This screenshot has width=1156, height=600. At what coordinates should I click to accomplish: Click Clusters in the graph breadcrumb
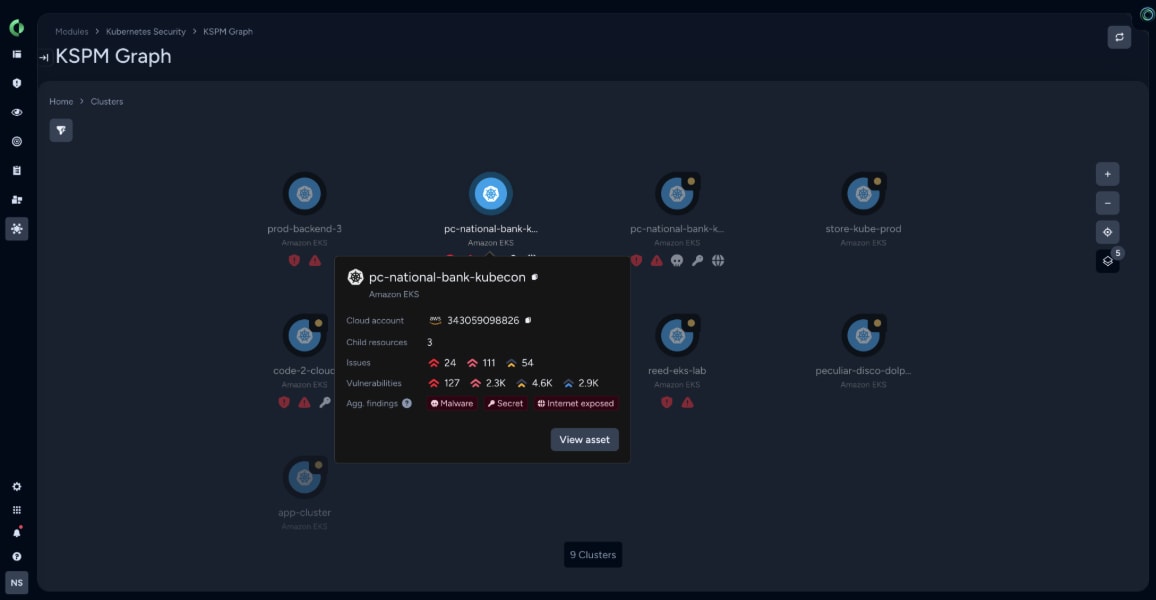pyautogui.click(x=107, y=102)
